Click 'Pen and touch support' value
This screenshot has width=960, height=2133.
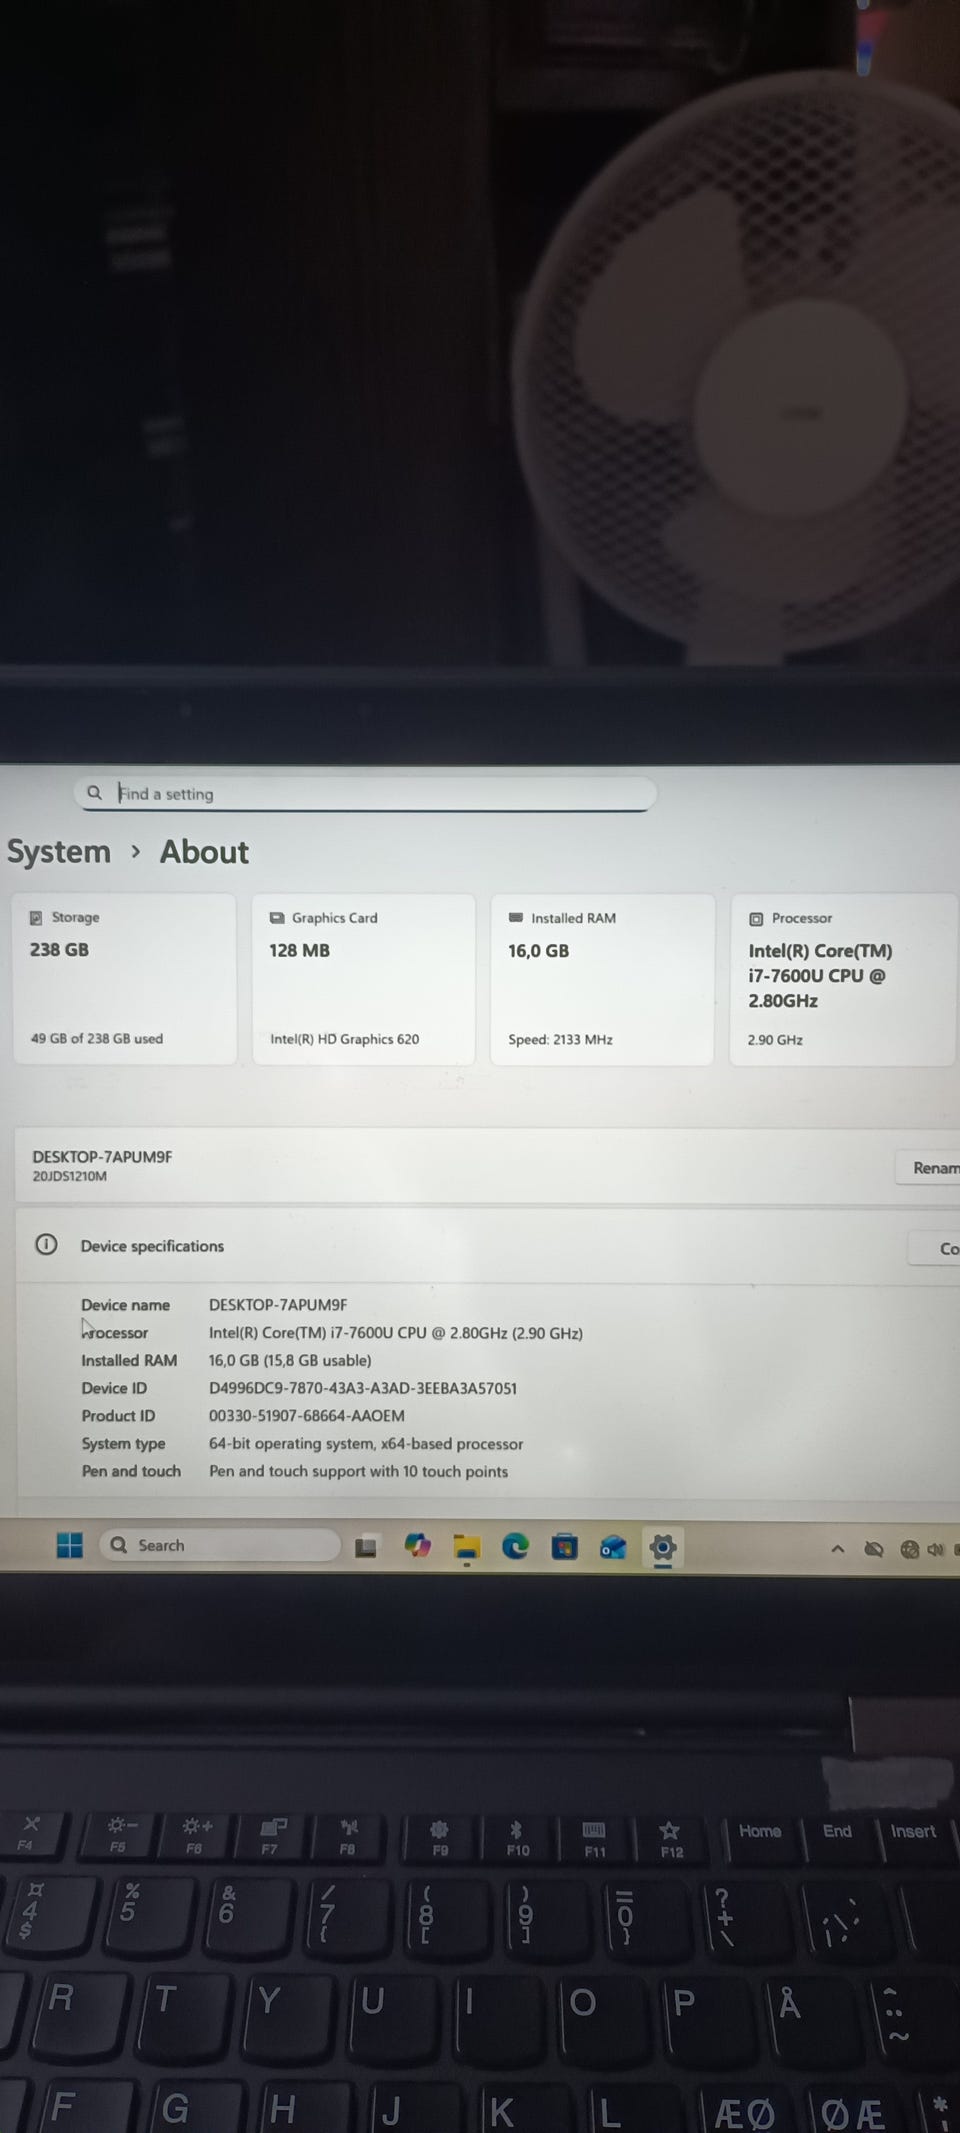358,1472
